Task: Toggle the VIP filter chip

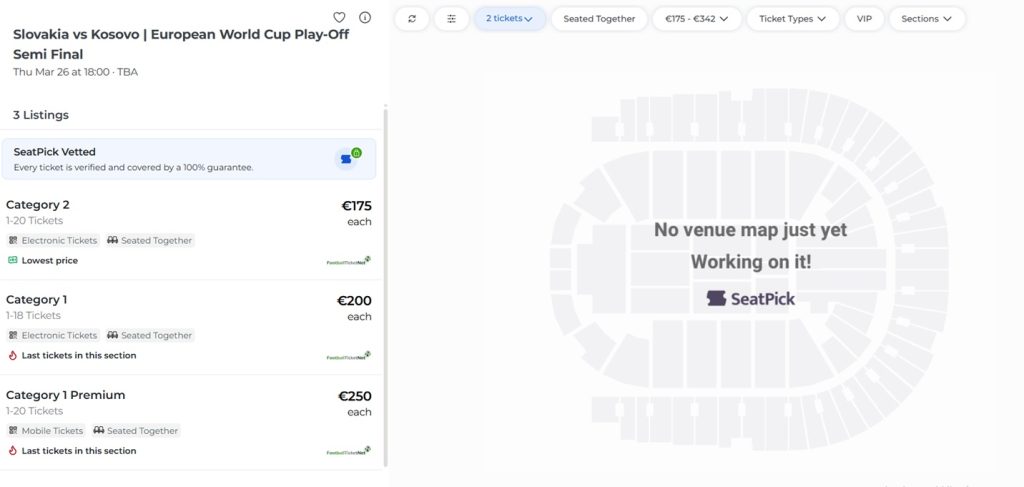Action: click(x=864, y=19)
